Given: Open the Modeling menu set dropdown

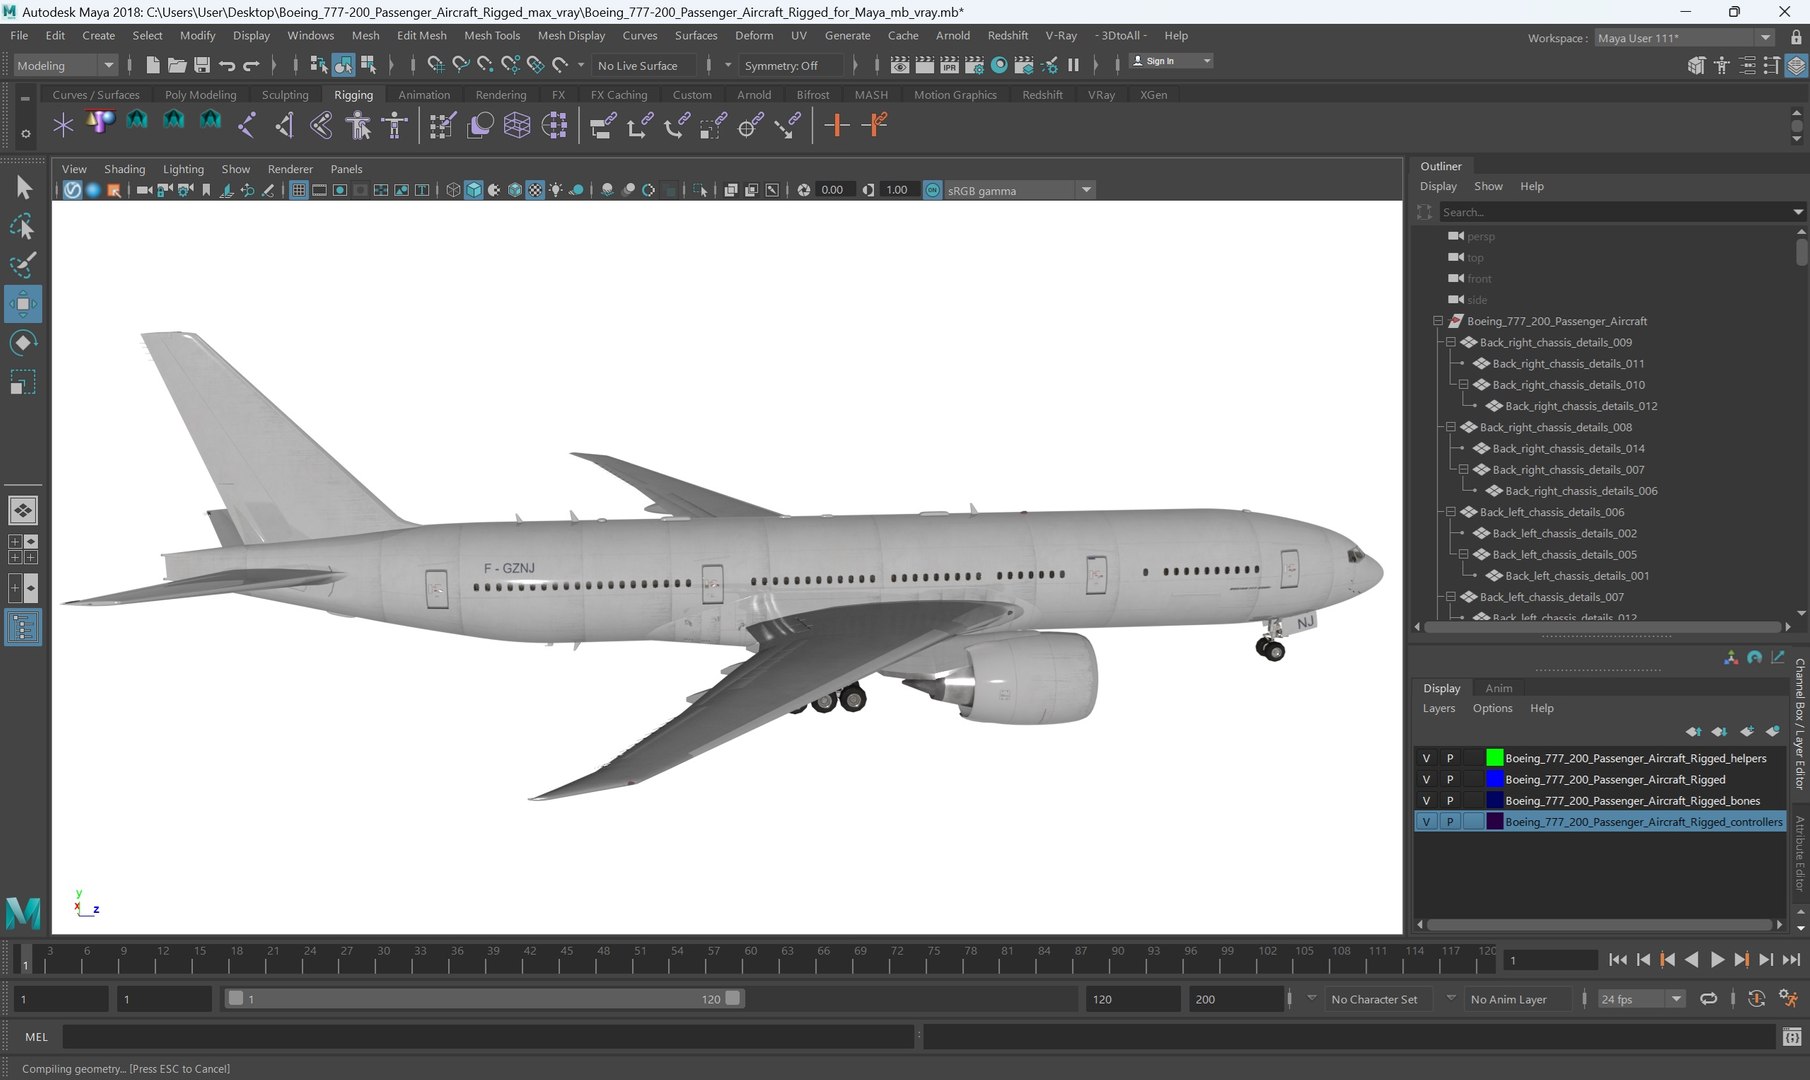Looking at the screenshot, I should click(x=65, y=65).
